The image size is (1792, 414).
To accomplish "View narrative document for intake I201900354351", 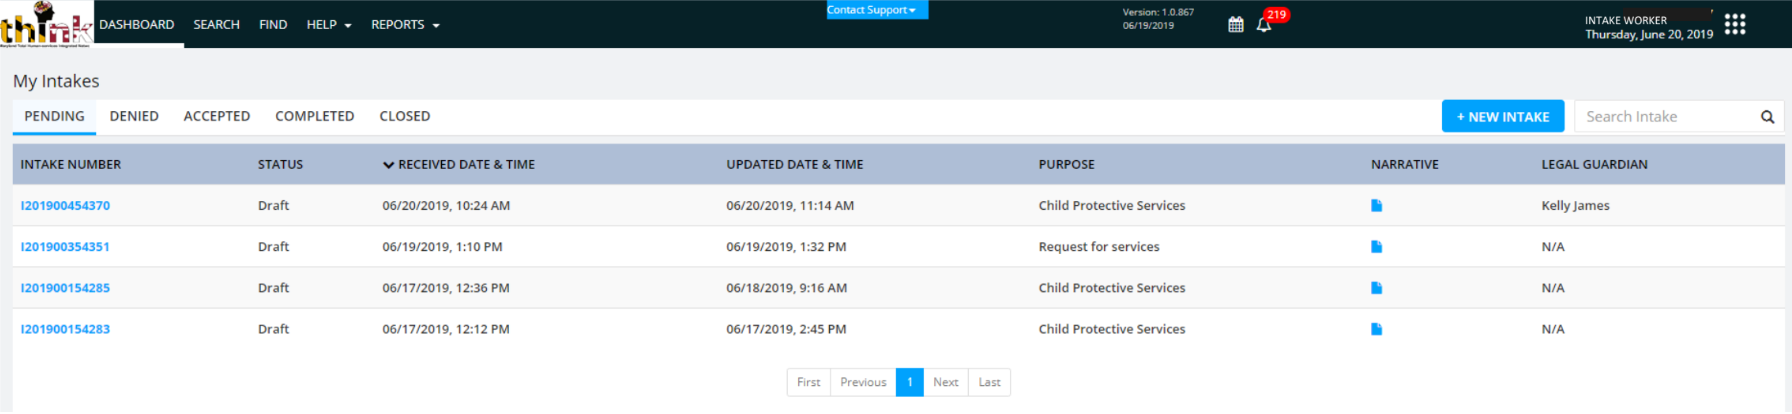I will coord(1376,247).
